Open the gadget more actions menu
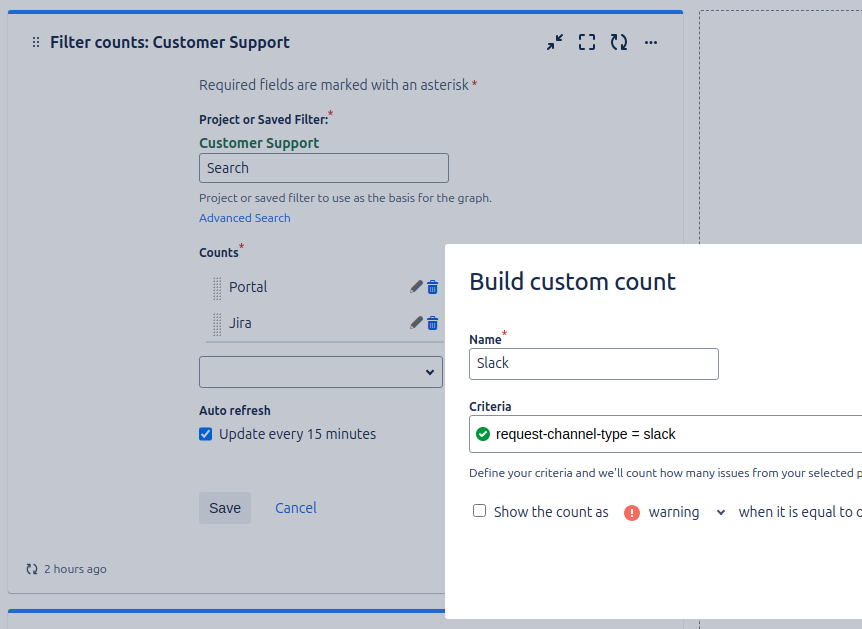 651,42
